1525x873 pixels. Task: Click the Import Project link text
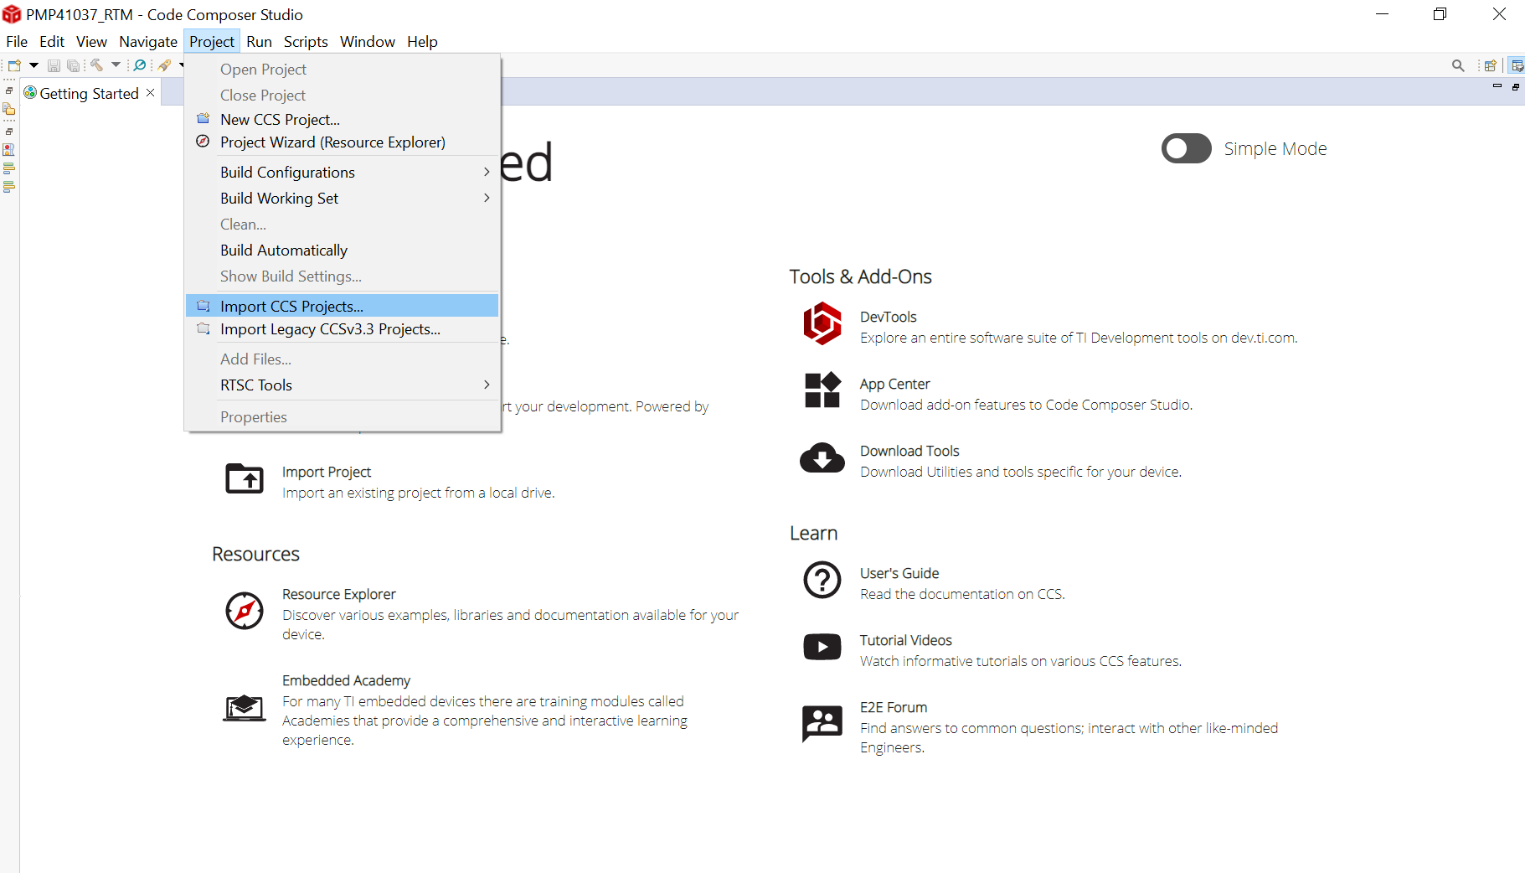326,472
